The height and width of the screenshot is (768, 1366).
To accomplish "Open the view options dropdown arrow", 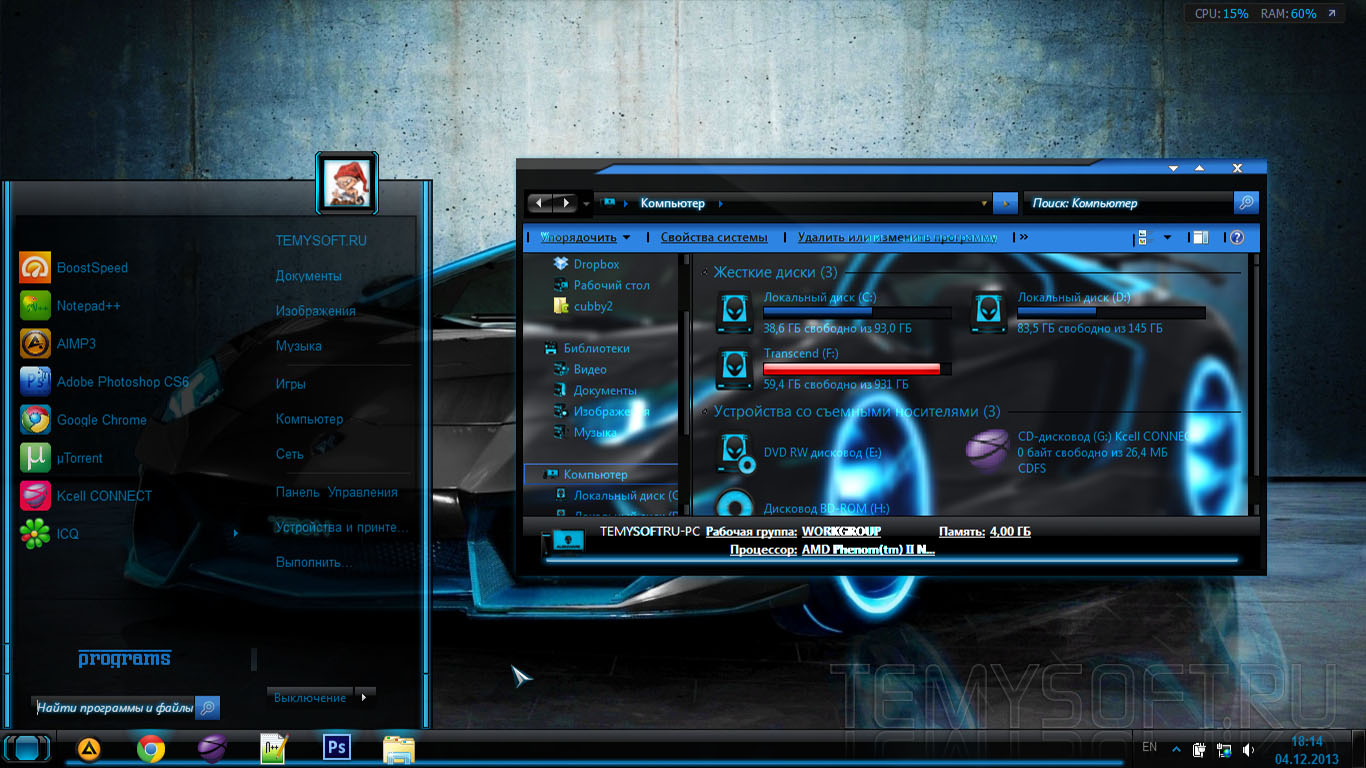I will 1167,238.
